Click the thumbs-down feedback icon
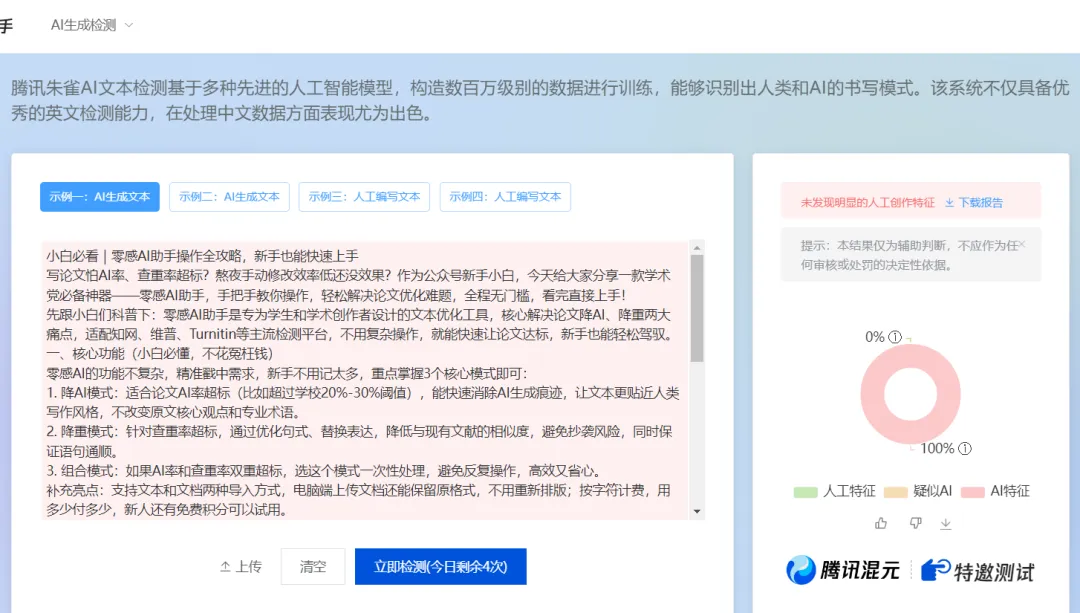This screenshot has width=1080, height=613. tap(915, 523)
